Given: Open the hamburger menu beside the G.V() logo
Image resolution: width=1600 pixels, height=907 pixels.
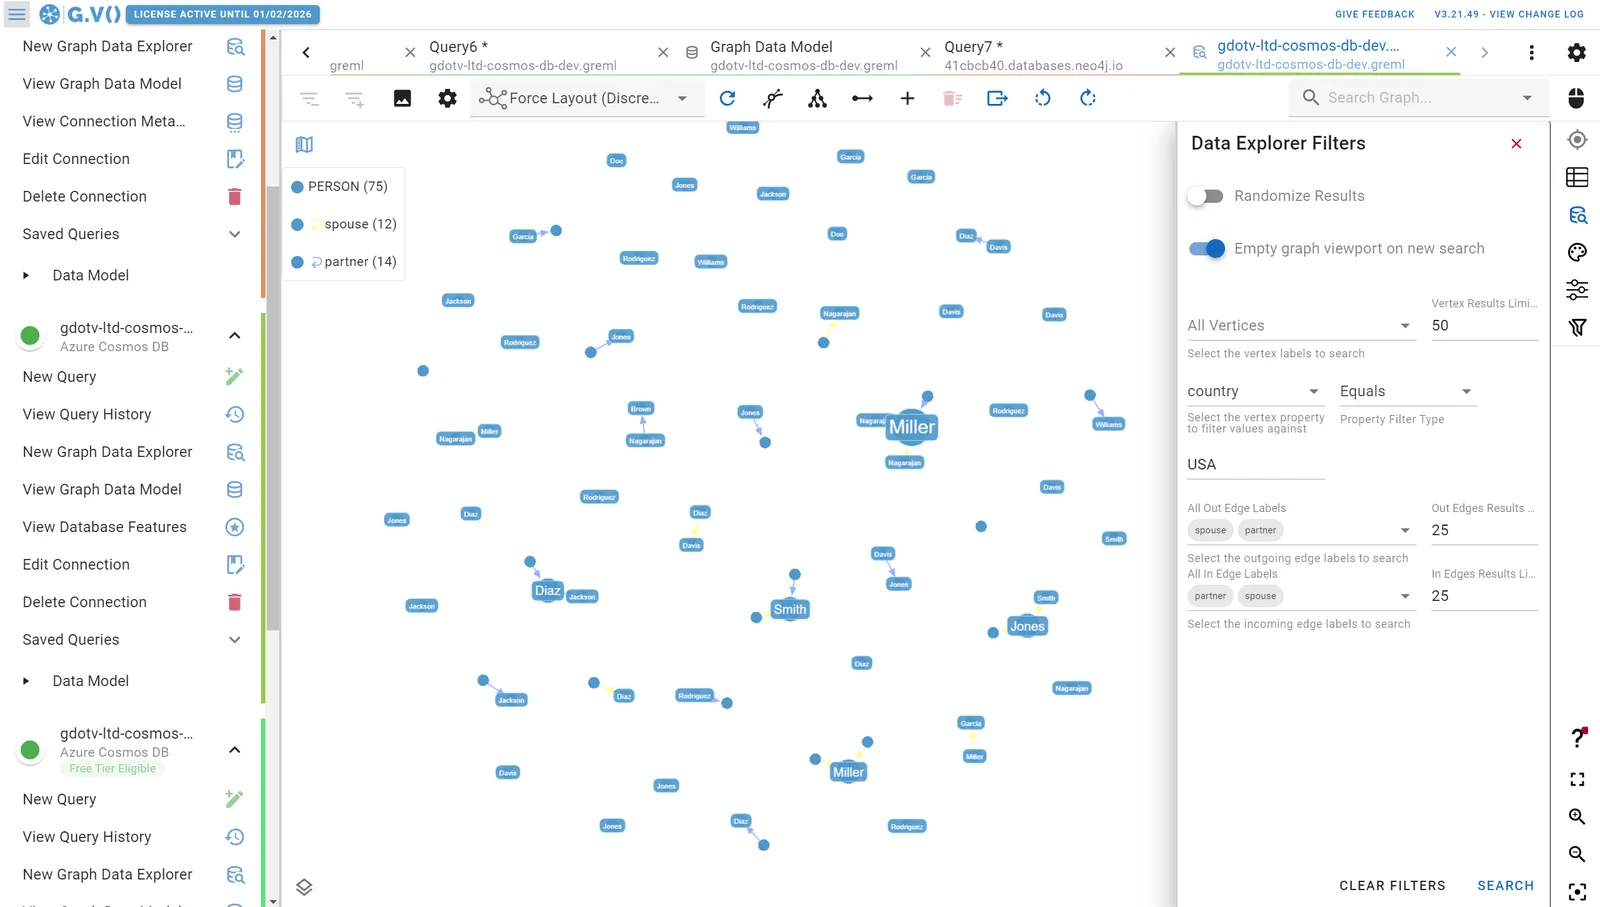Looking at the screenshot, I should pos(17,14).
